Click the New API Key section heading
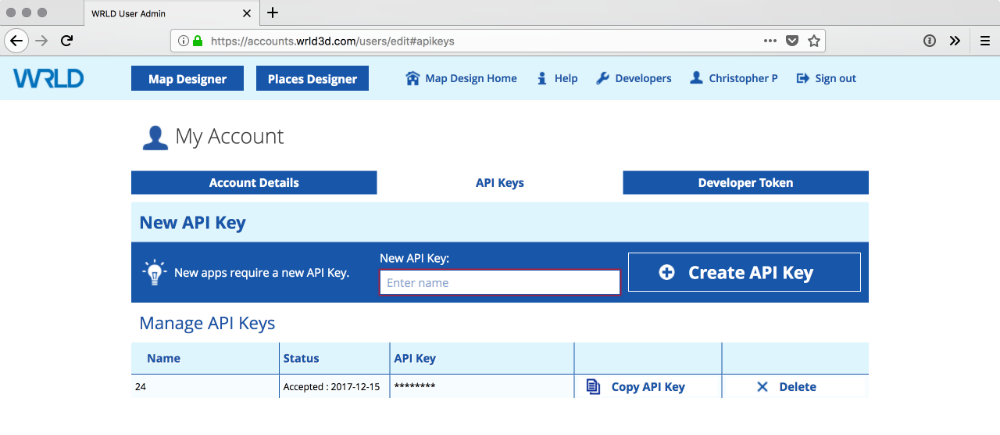Screen dimensions: 1000x435 tap(192, 223)
